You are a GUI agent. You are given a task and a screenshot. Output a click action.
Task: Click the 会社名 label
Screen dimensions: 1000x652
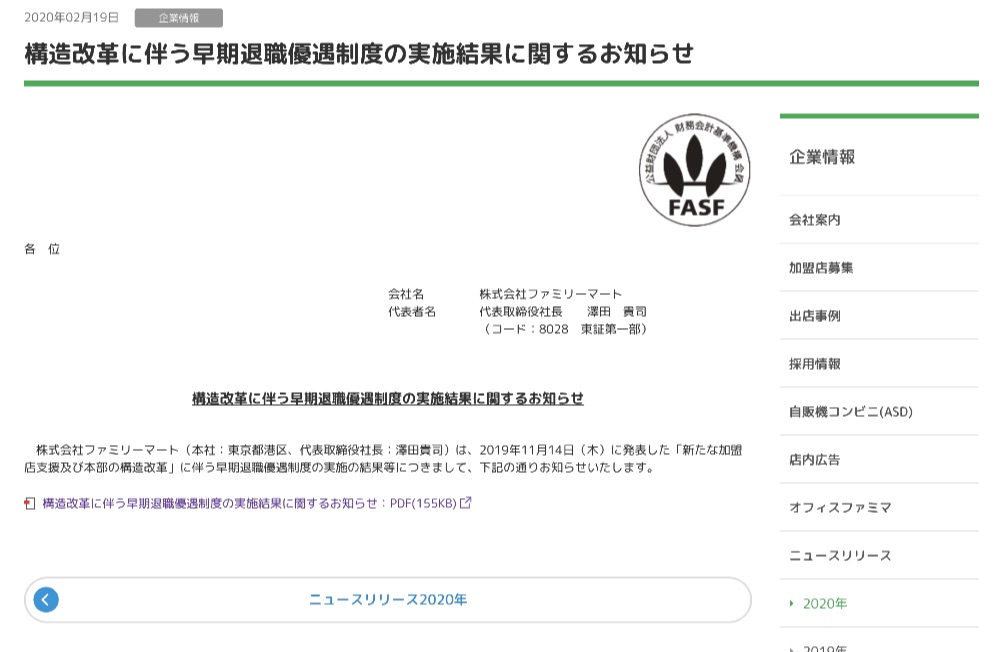(x=406, y=294)
